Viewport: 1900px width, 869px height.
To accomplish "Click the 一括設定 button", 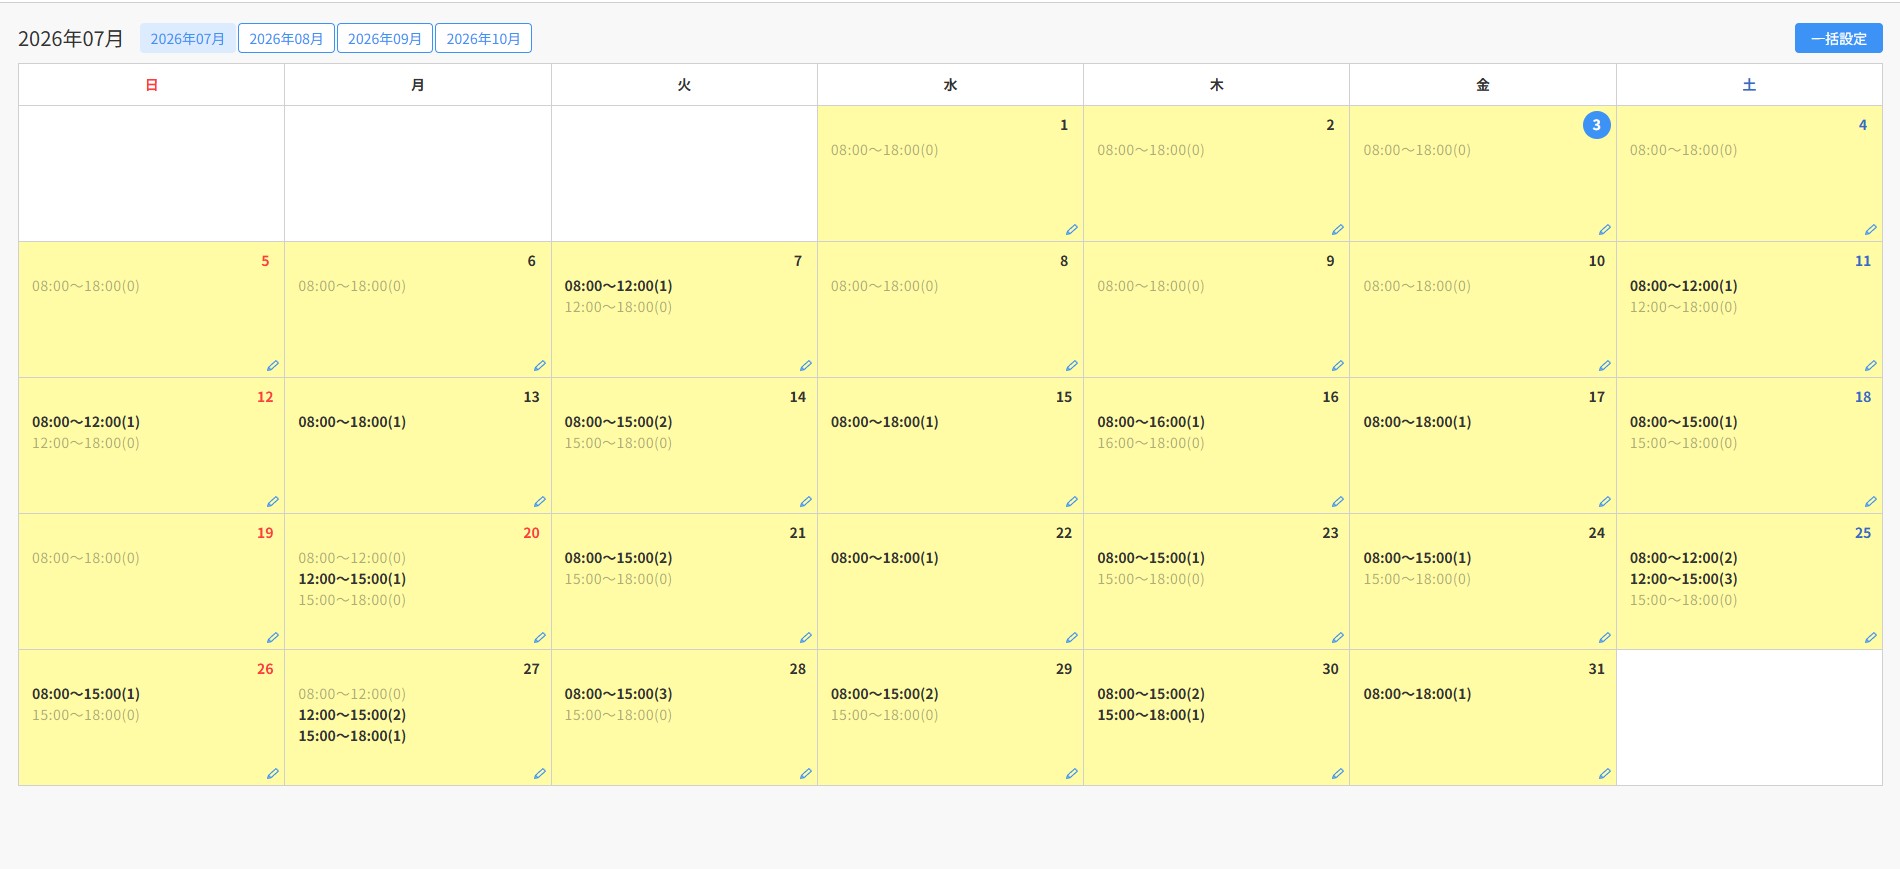I will click(1838, 38).
